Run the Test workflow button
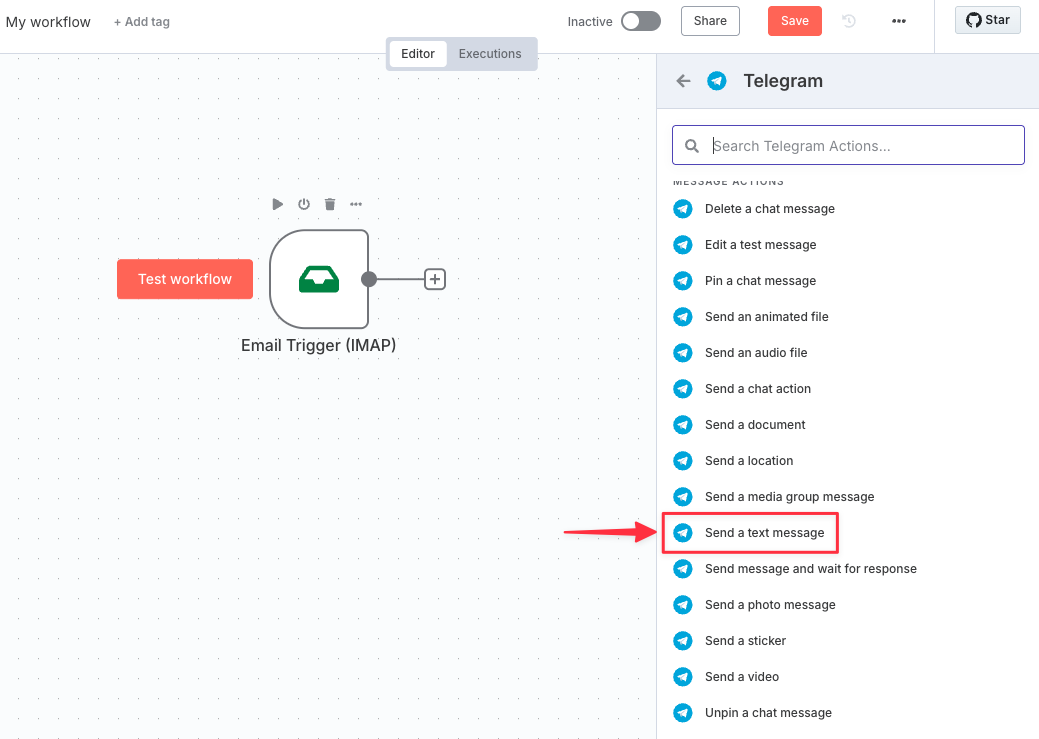Screen dimensions: 1039x739 [185, 279]
